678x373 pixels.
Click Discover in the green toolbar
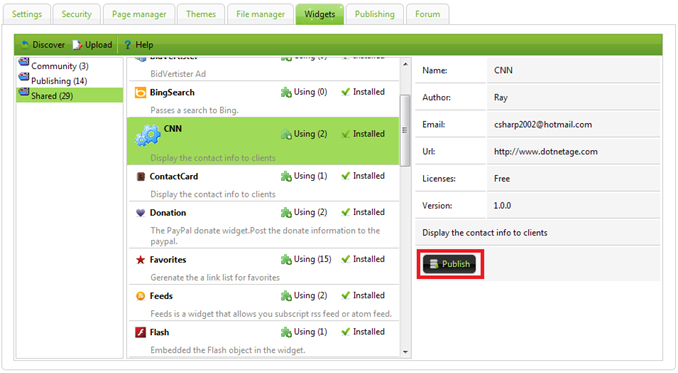click(x=43, y=45)
